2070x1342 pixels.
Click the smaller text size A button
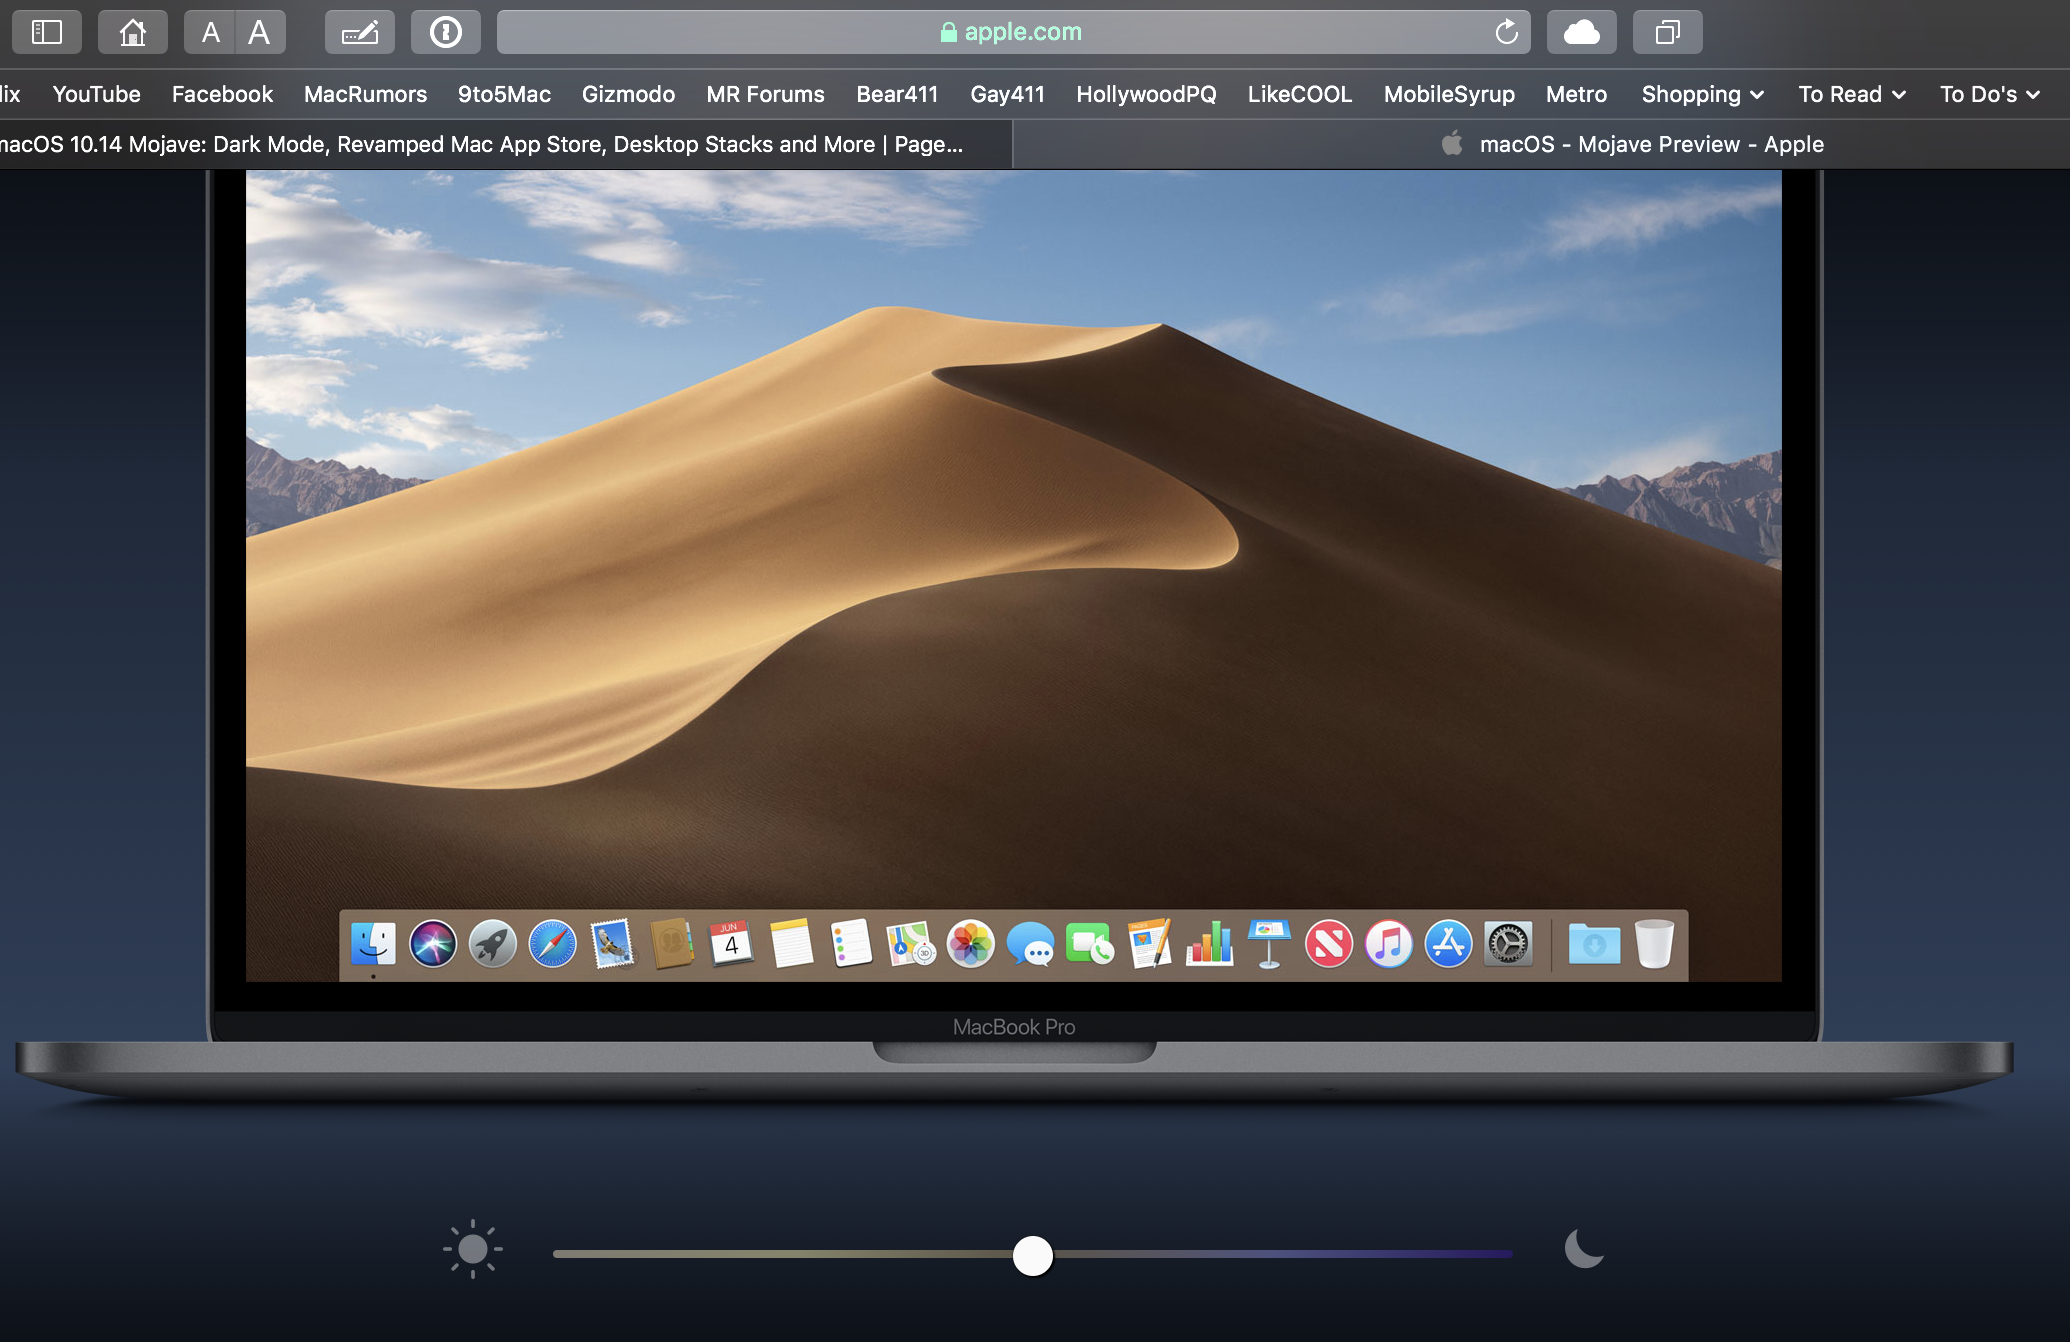210,32
